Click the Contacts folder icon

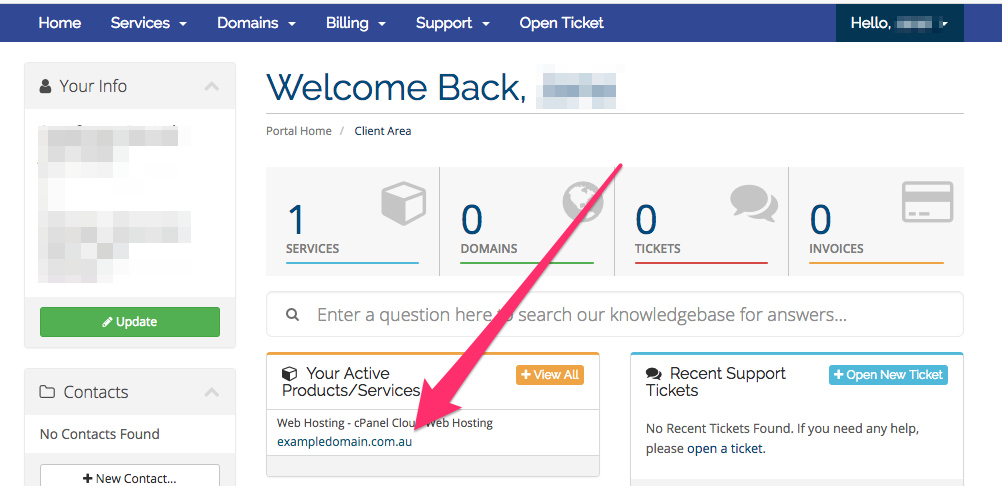[47, 391]
